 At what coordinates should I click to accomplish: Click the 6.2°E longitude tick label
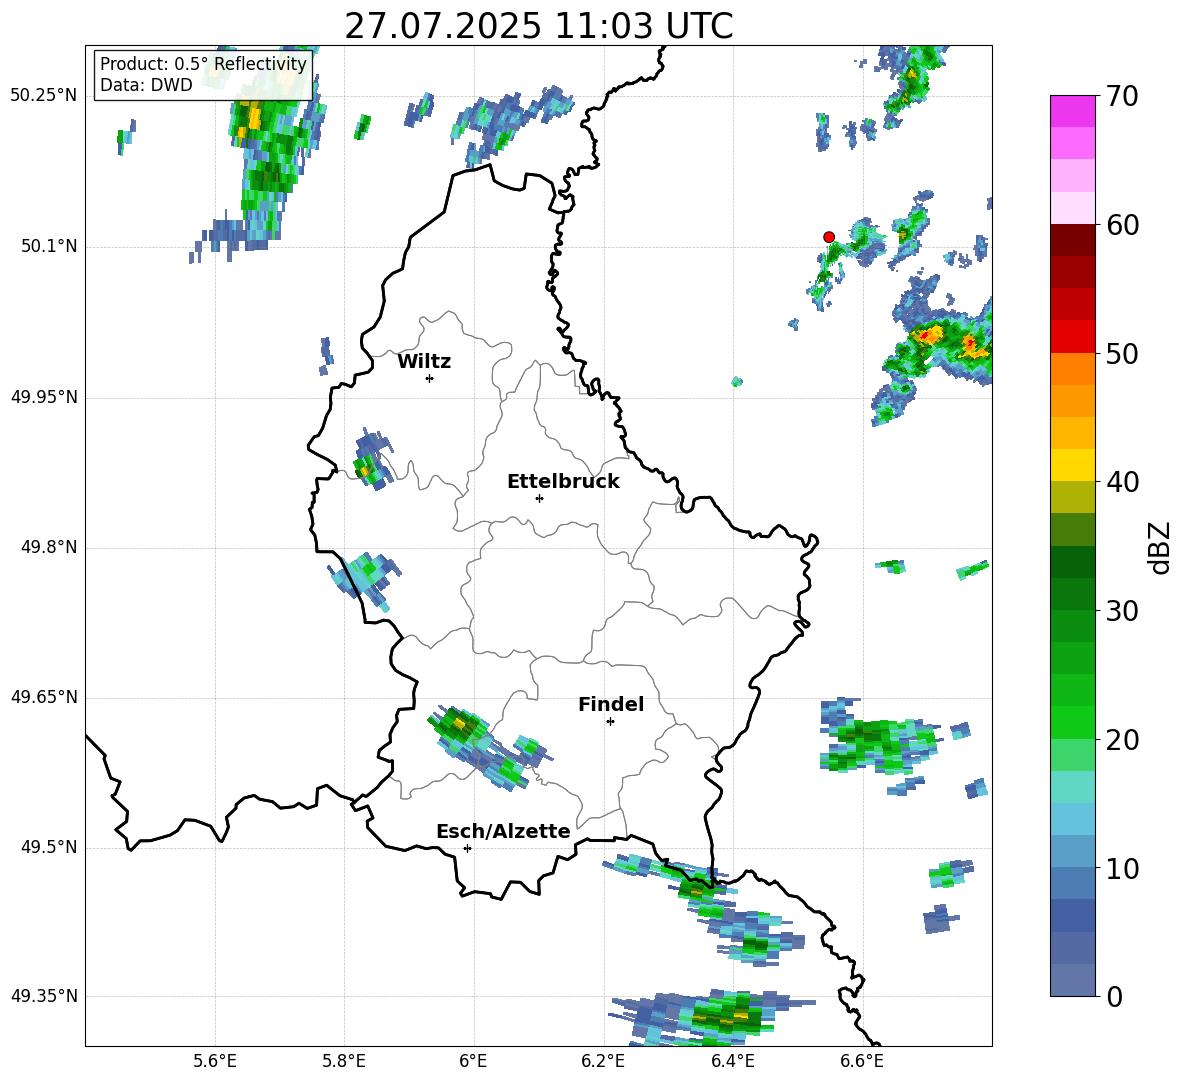[x=603, y=1061]
